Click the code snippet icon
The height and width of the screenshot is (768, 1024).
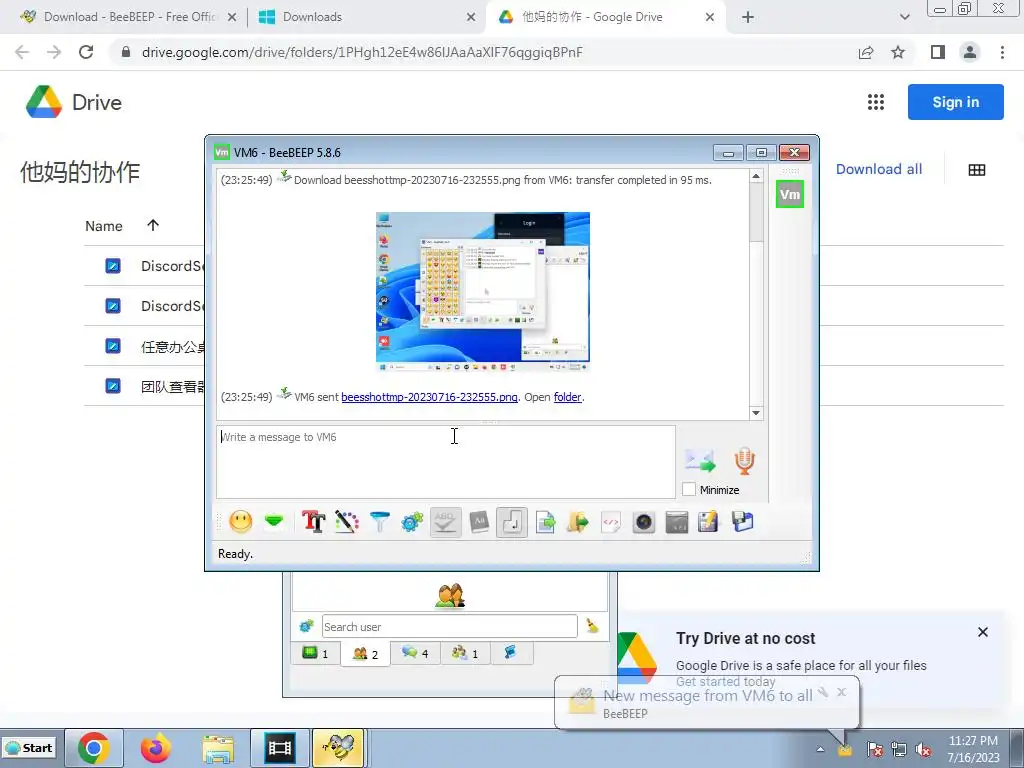pyautogui.click(x=611, y=522)
